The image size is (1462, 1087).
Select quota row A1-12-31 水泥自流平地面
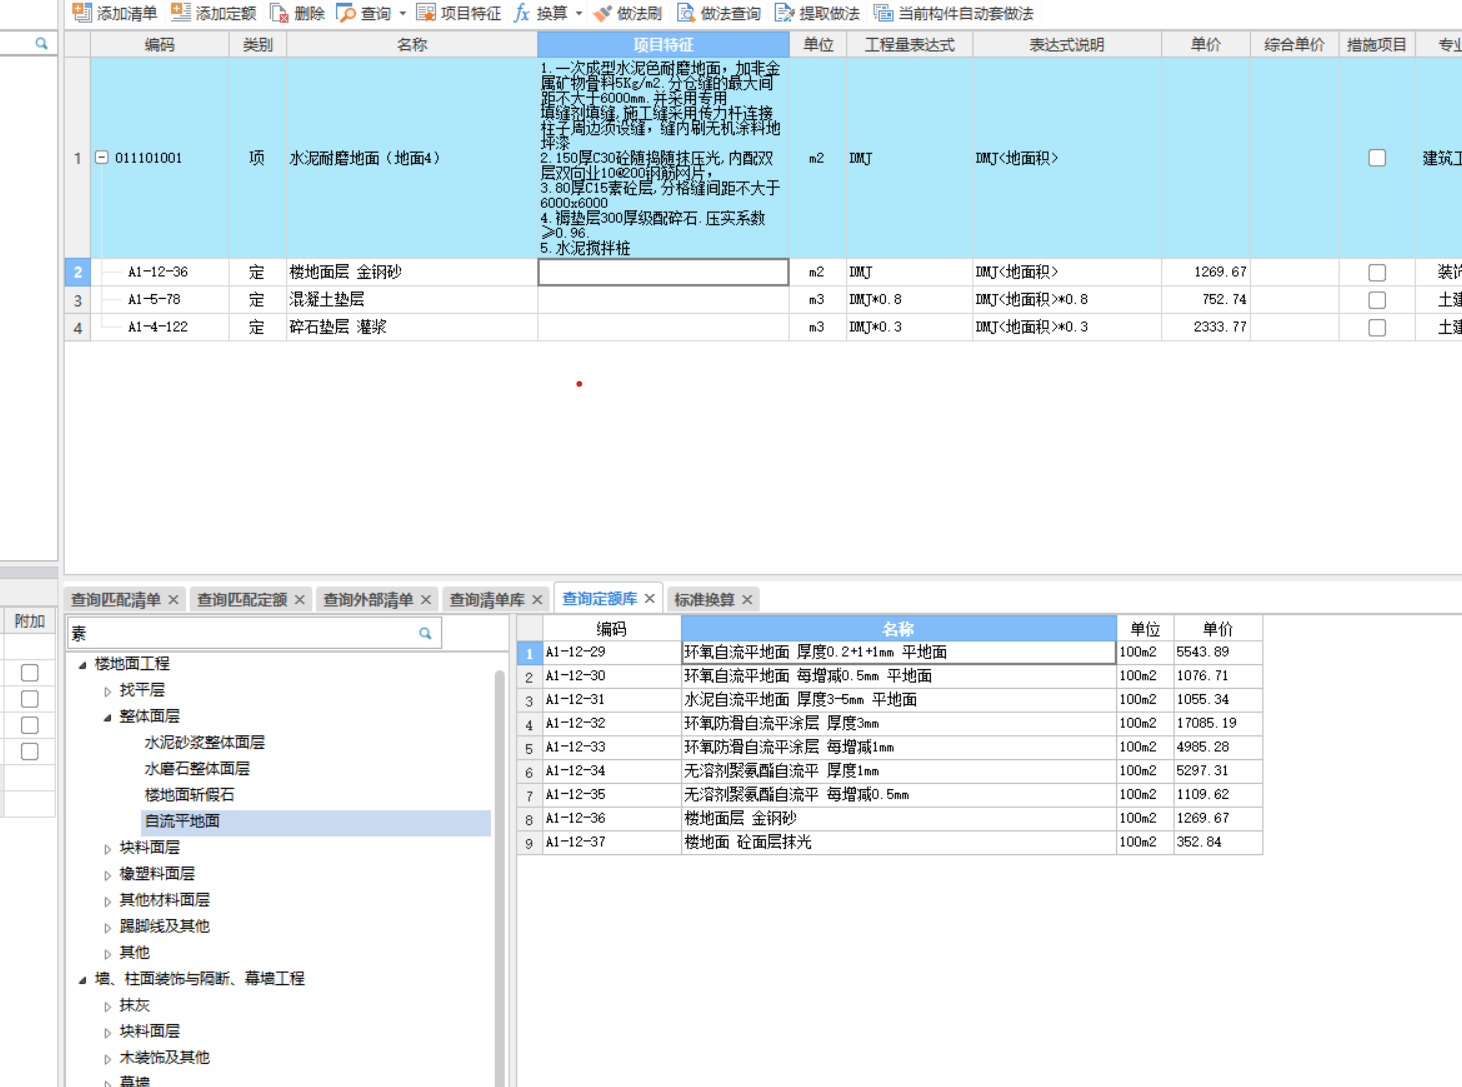tap(889, 699)
